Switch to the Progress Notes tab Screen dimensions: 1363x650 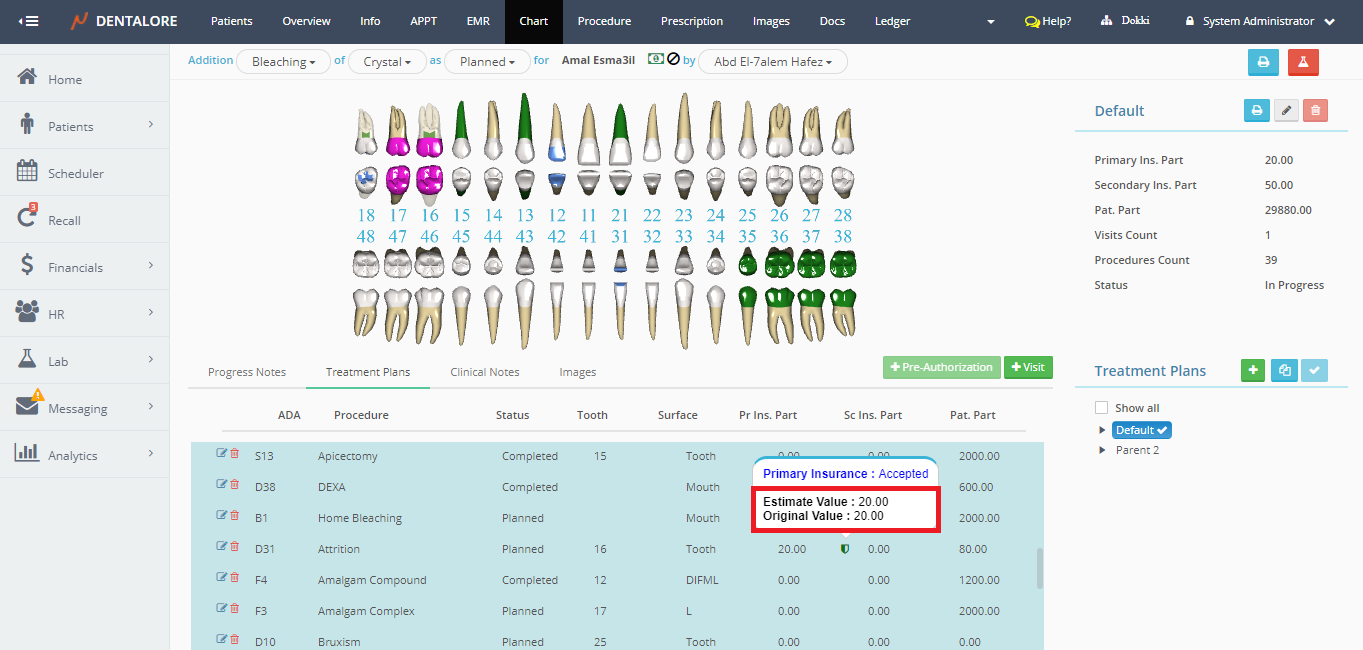247,372
